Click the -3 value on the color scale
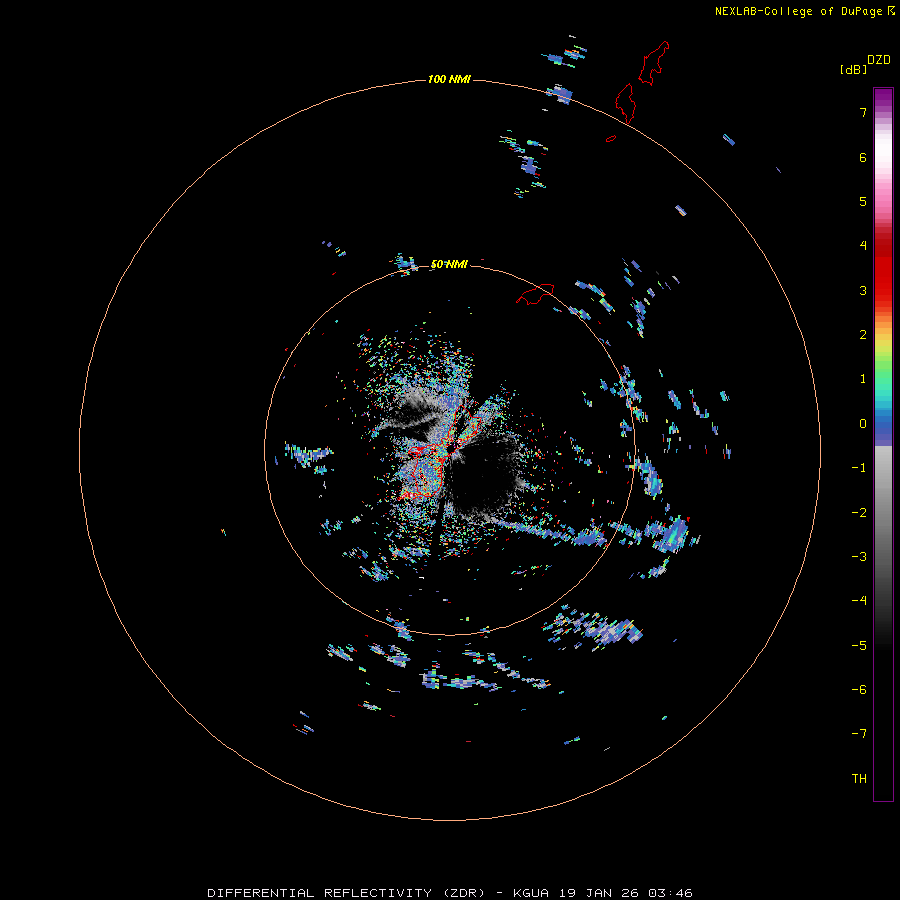 point(859,557)
